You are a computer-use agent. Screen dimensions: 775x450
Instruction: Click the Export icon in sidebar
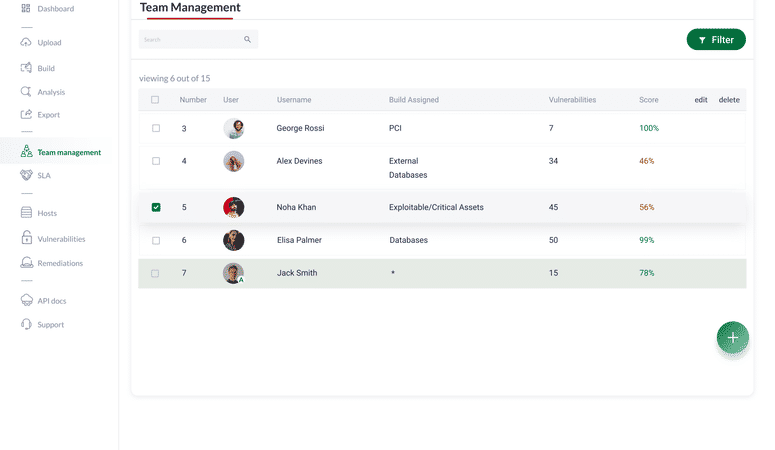[27, 115]
